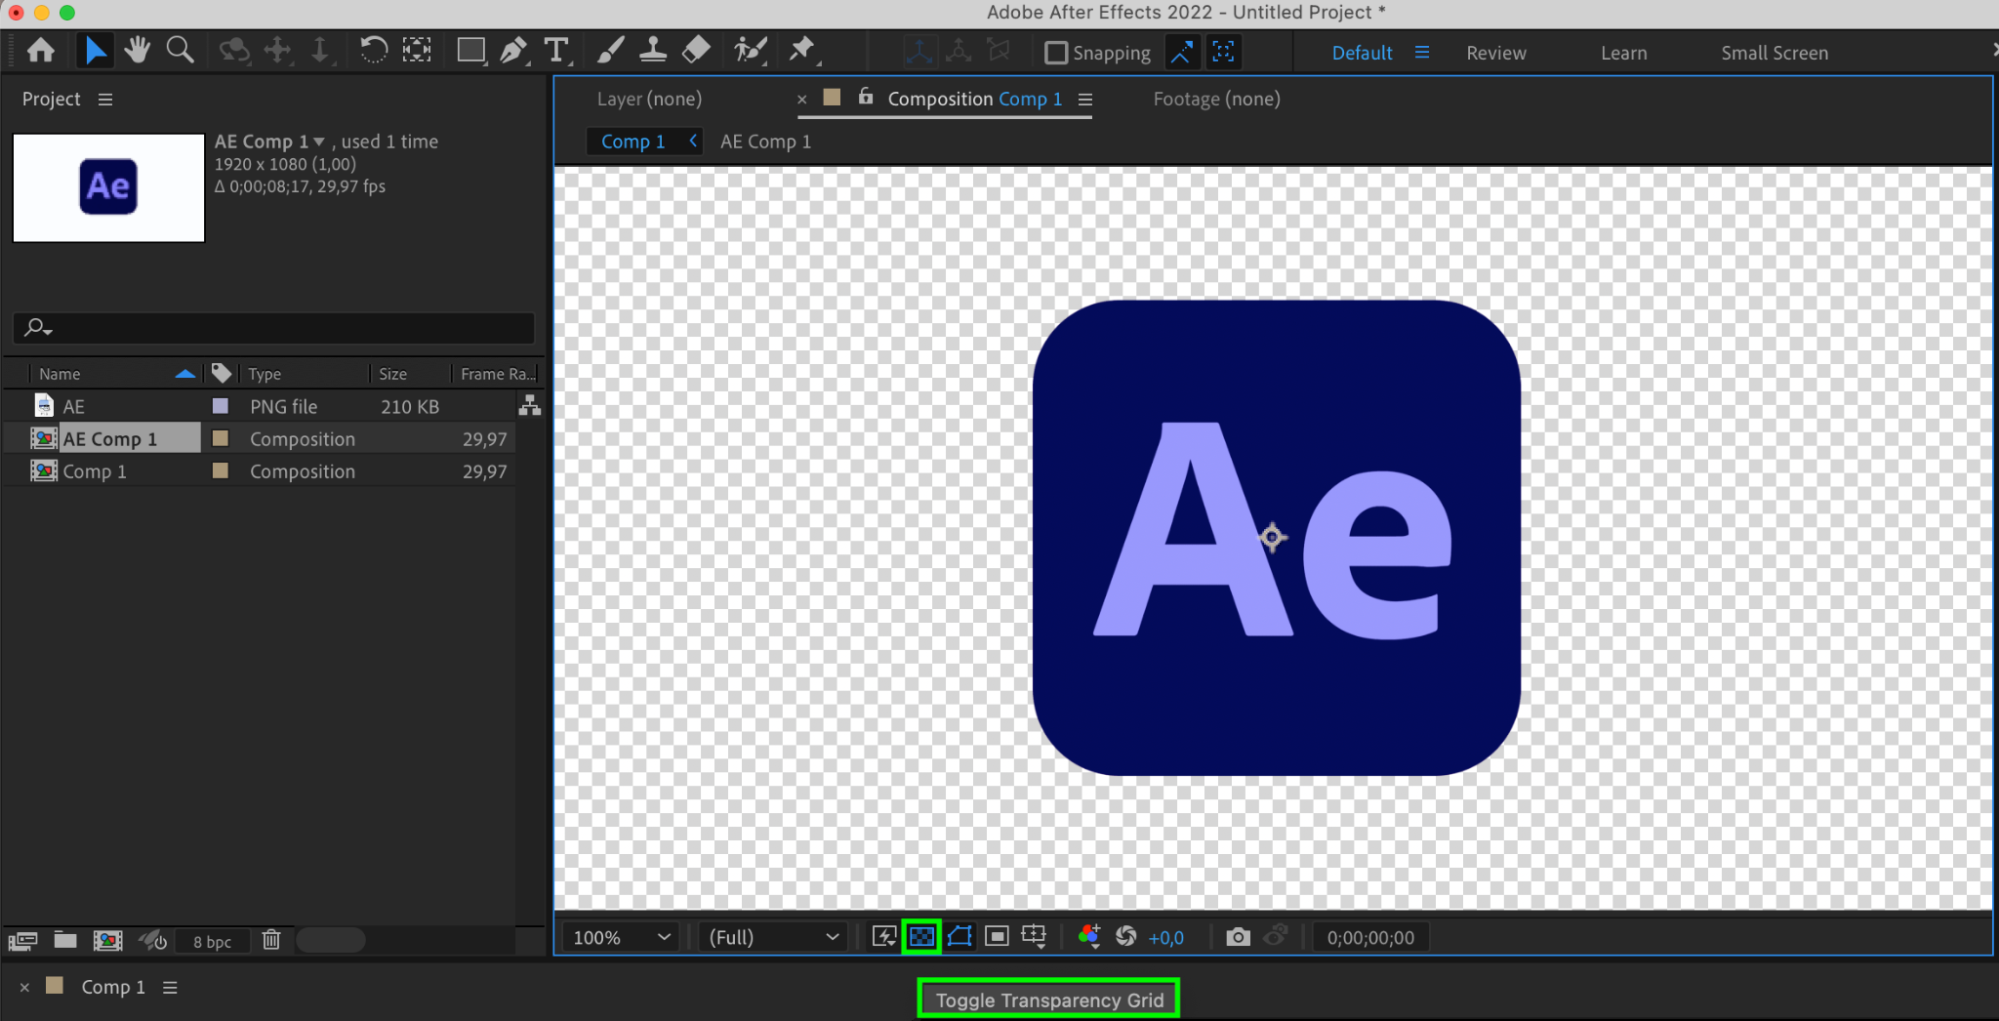Click the 8 bpc color depth button
Viewport: 1999px width, 1021px height.
click(x=212, y=941)
